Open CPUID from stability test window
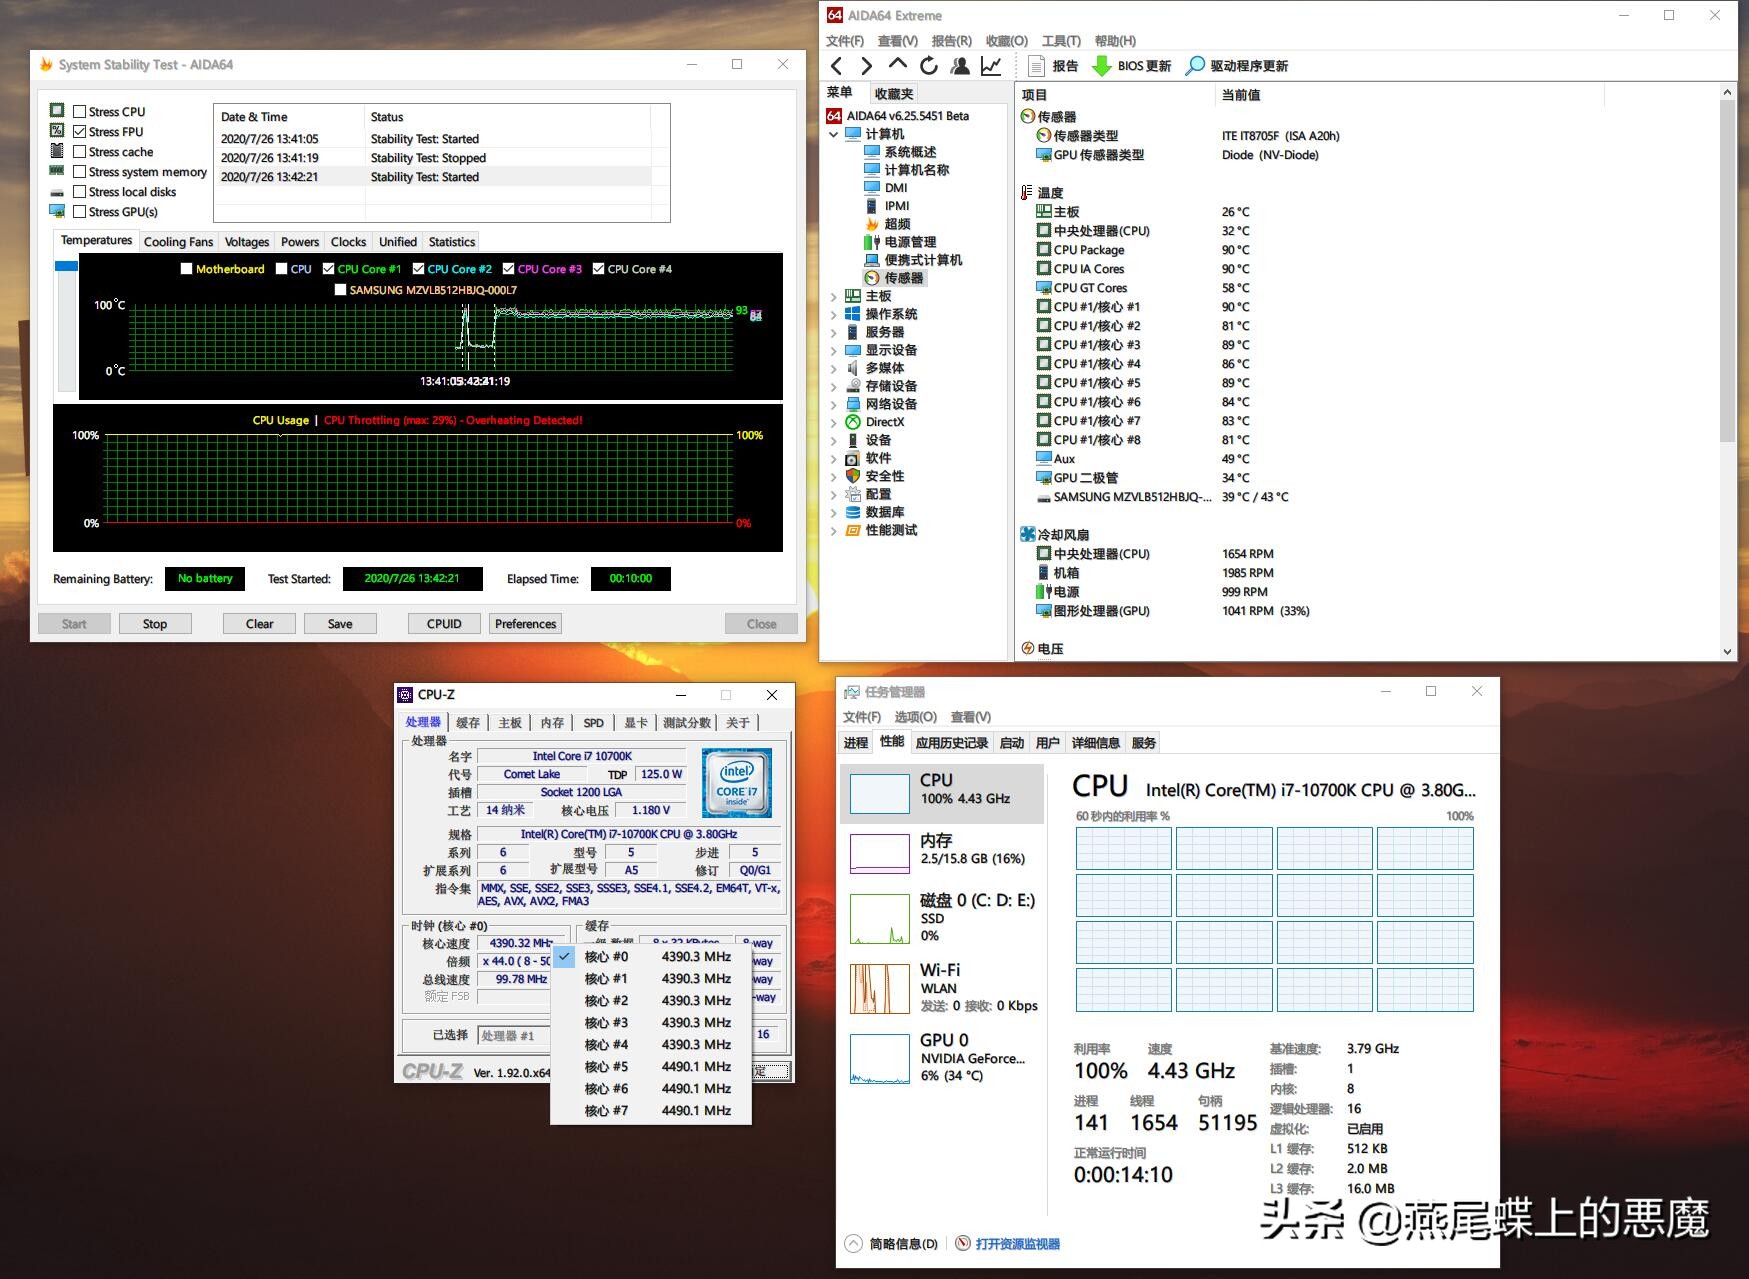The height and width of the screenshot is (1279, 1749). [x=444, y=624]
